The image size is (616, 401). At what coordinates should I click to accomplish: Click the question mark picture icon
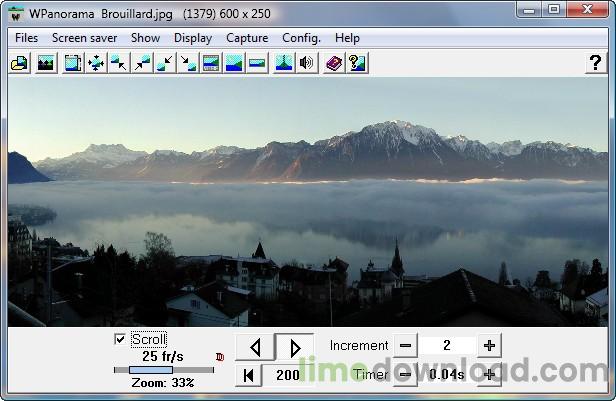[x=357, y=63]
